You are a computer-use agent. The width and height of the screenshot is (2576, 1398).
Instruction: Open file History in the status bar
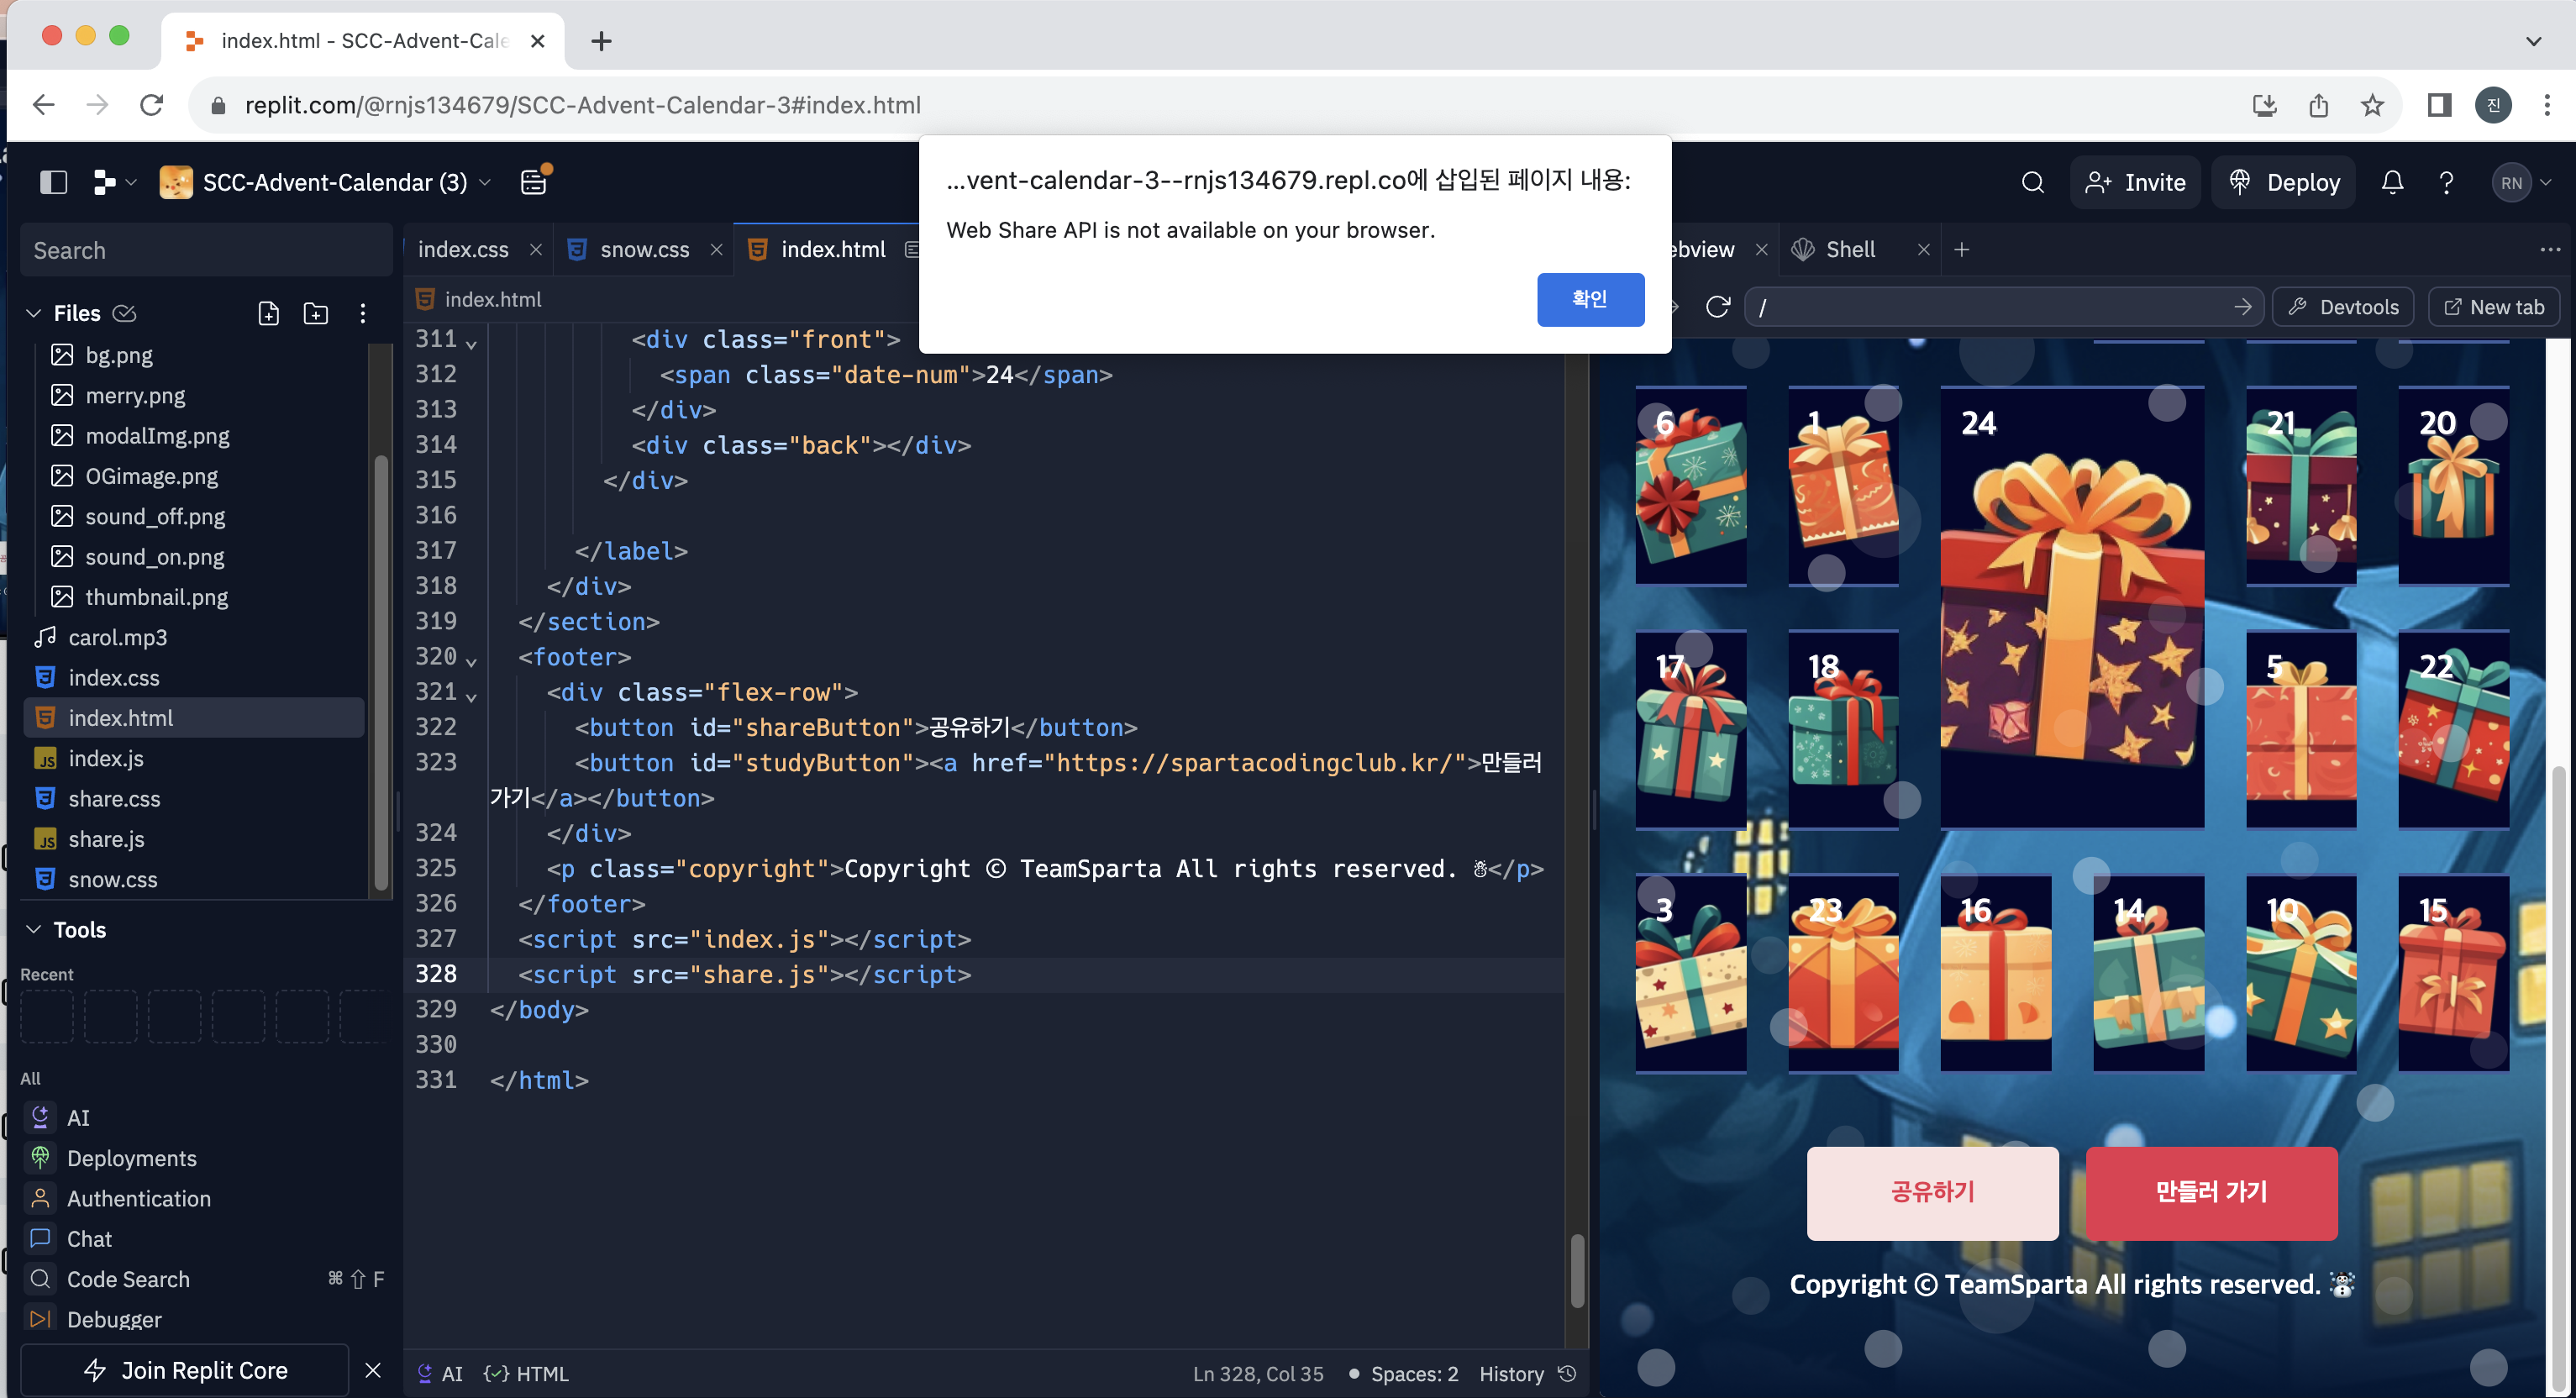pyautogui.click(x=1527, y=1373)
